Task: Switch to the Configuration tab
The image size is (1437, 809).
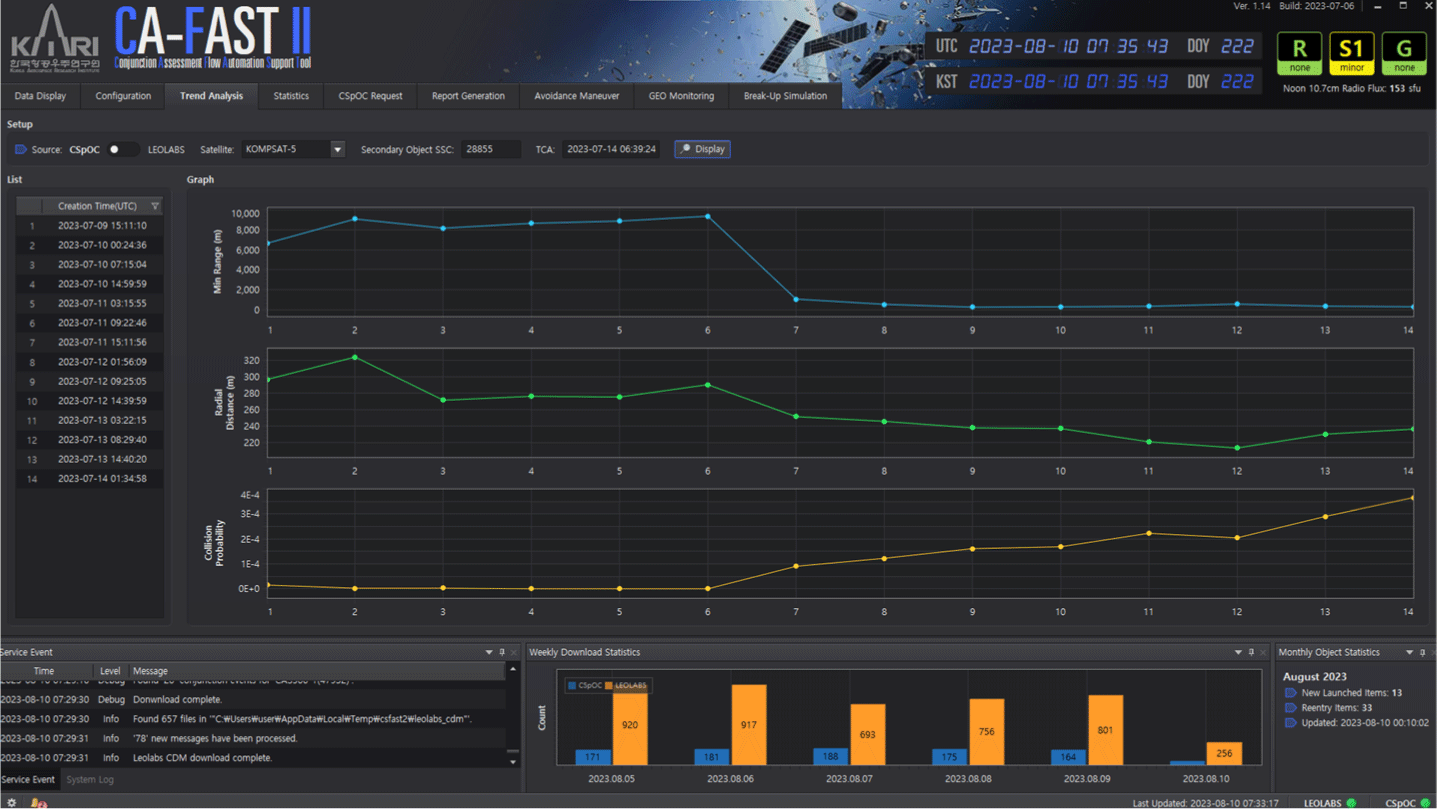Action: (x=123, y=96)
